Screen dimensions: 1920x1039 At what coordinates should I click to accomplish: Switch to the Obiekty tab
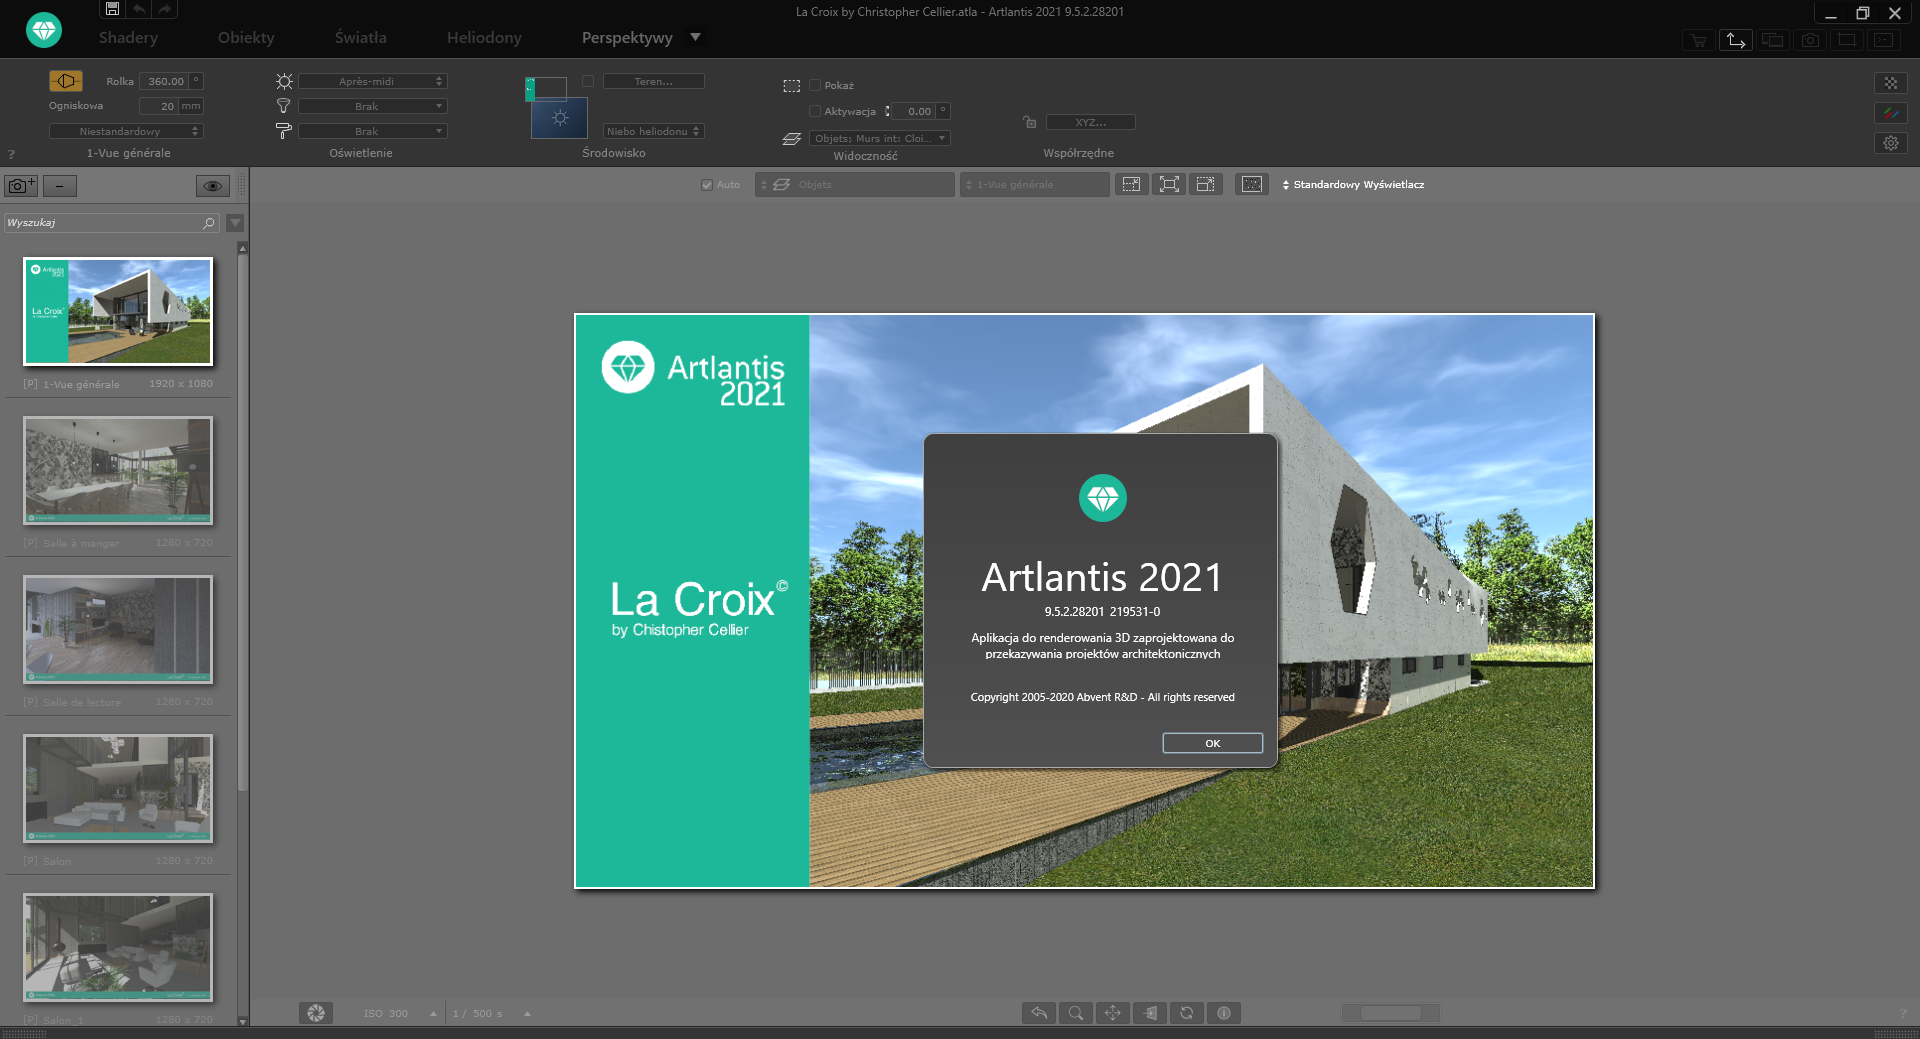coord(246,38)
